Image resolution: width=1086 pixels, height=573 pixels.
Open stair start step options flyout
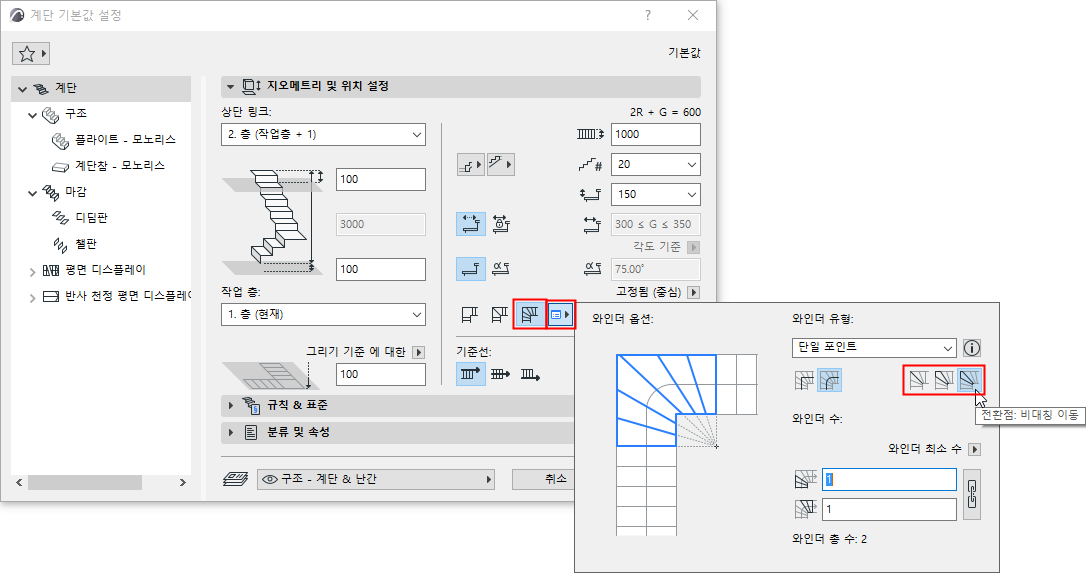pyautogui.click(x=471, y=165)
